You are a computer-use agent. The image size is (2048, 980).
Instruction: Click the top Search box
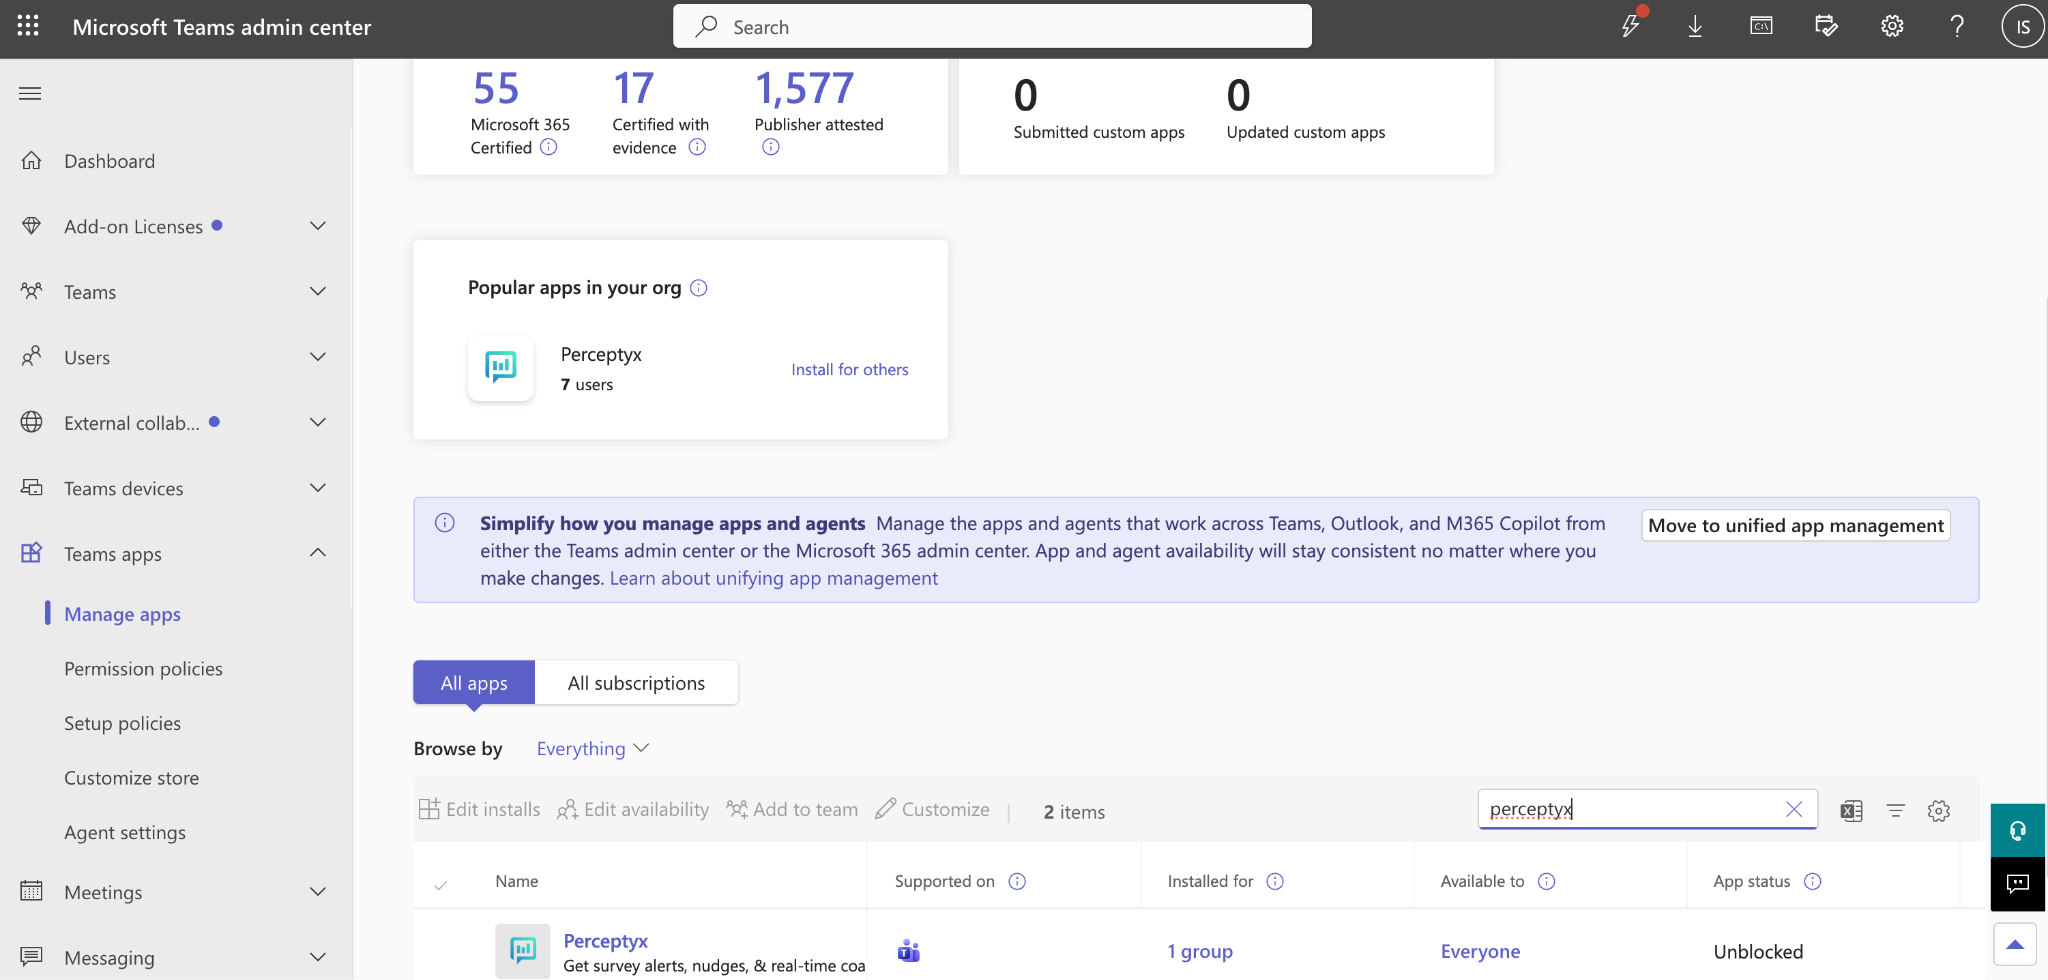click(992, 26)
